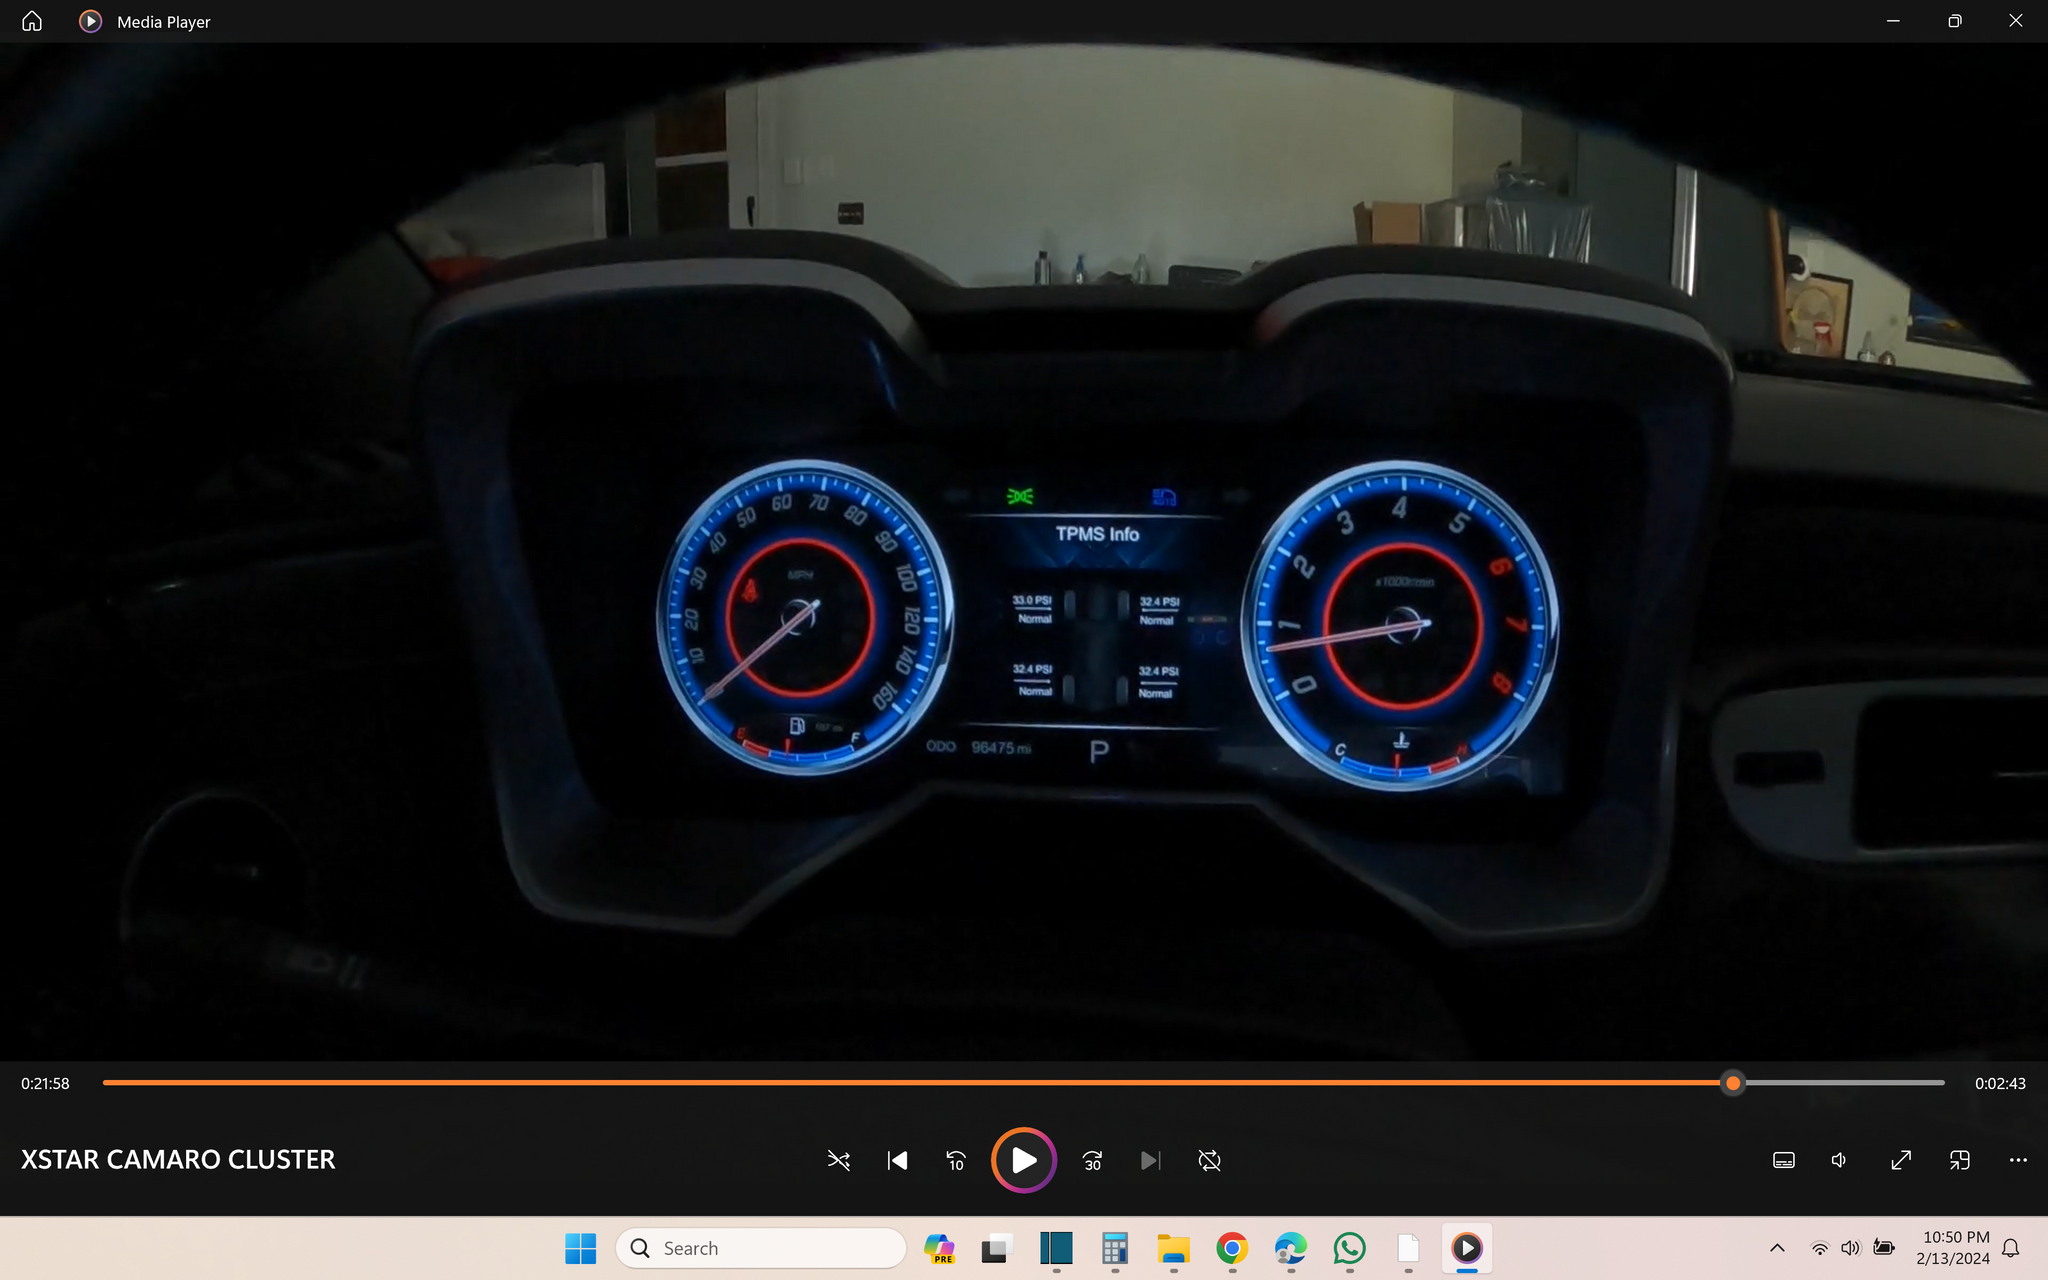Enter full screen mode

coord(1901,1160)
